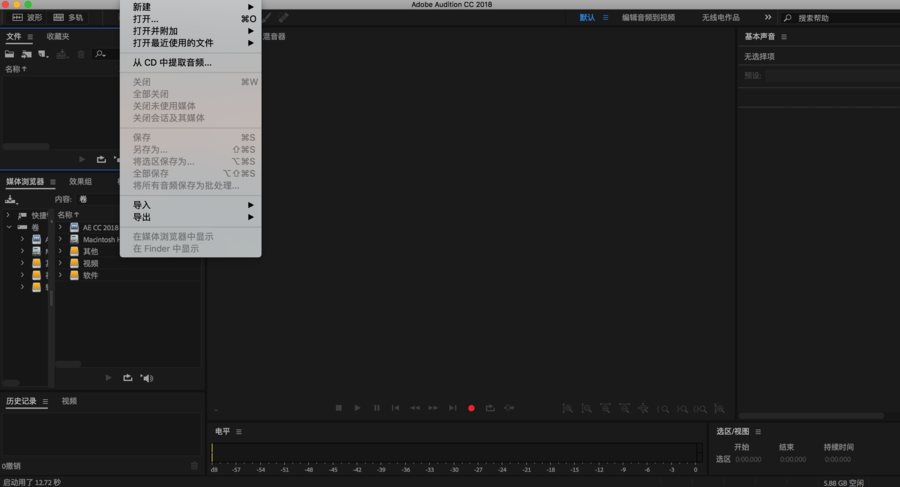Viewport: 900px width, 487px height.
Task: Open History (历史记录) panel menu
Action: click(45, 401)
